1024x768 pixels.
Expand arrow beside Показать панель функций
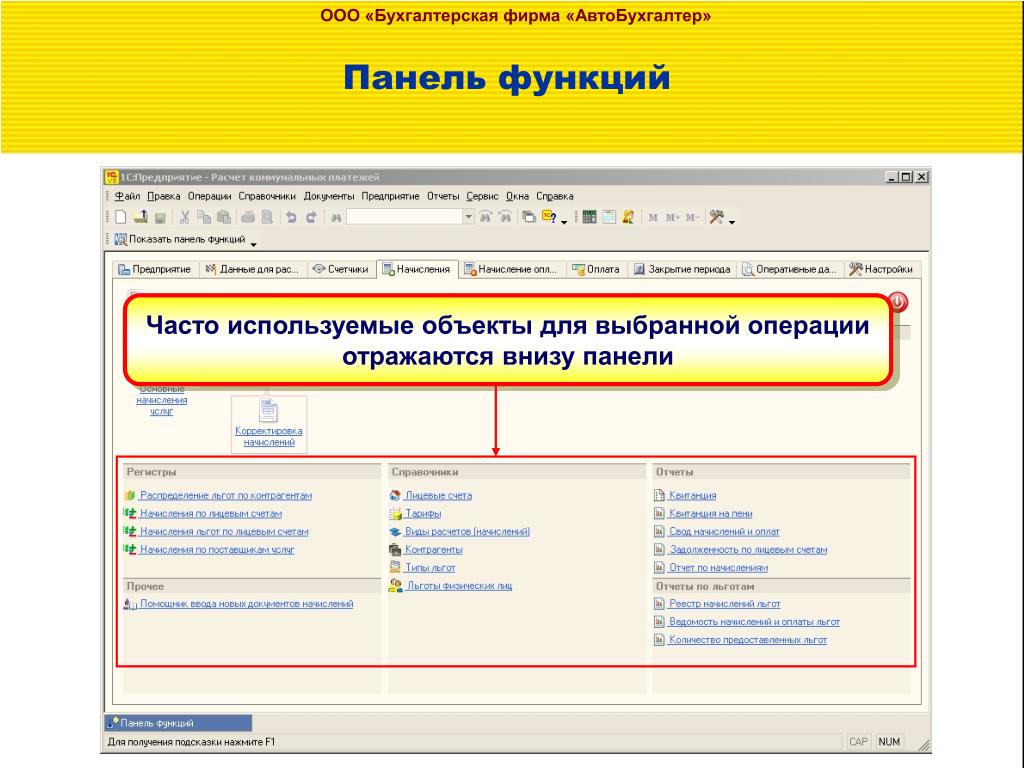click(x=253, y=243)
